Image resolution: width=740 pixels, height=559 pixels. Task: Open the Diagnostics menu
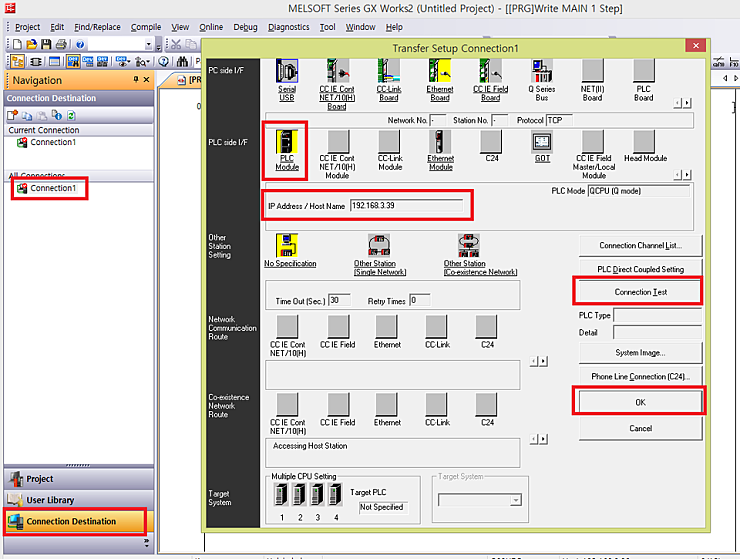(x=289, y=27)
